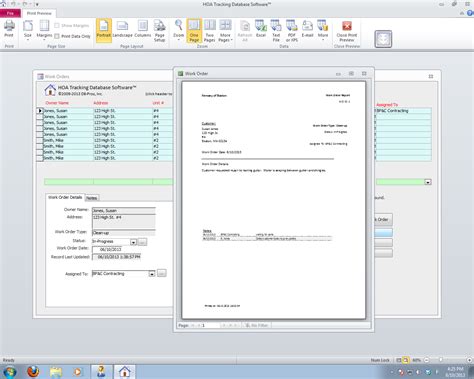Click the ellipsis button beside Status
This screenshot has height=379, width=474.
[142, 242]
